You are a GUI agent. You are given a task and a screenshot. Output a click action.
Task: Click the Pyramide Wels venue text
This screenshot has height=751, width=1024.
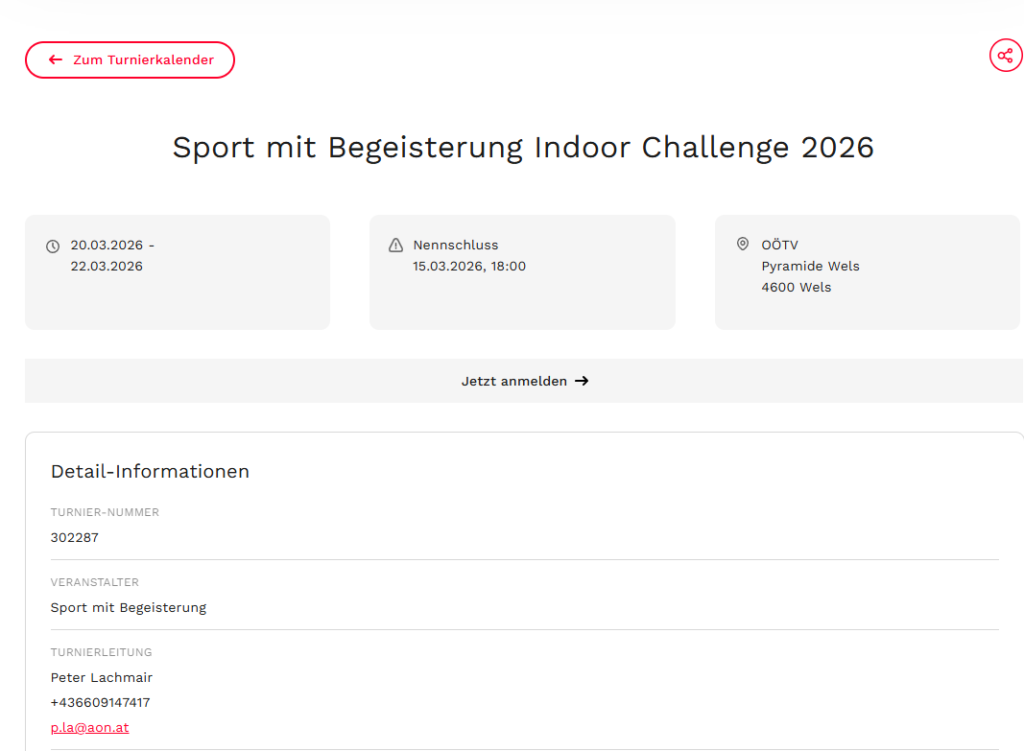[x=810, y=266]
